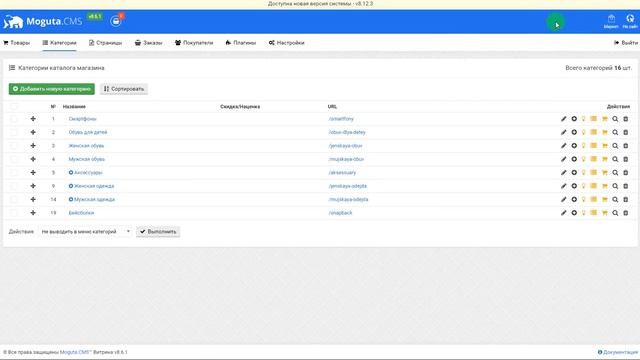Delete Женская обувь with trash icon
The height and width of the screenshot is (360, 640).
point(625,146)
